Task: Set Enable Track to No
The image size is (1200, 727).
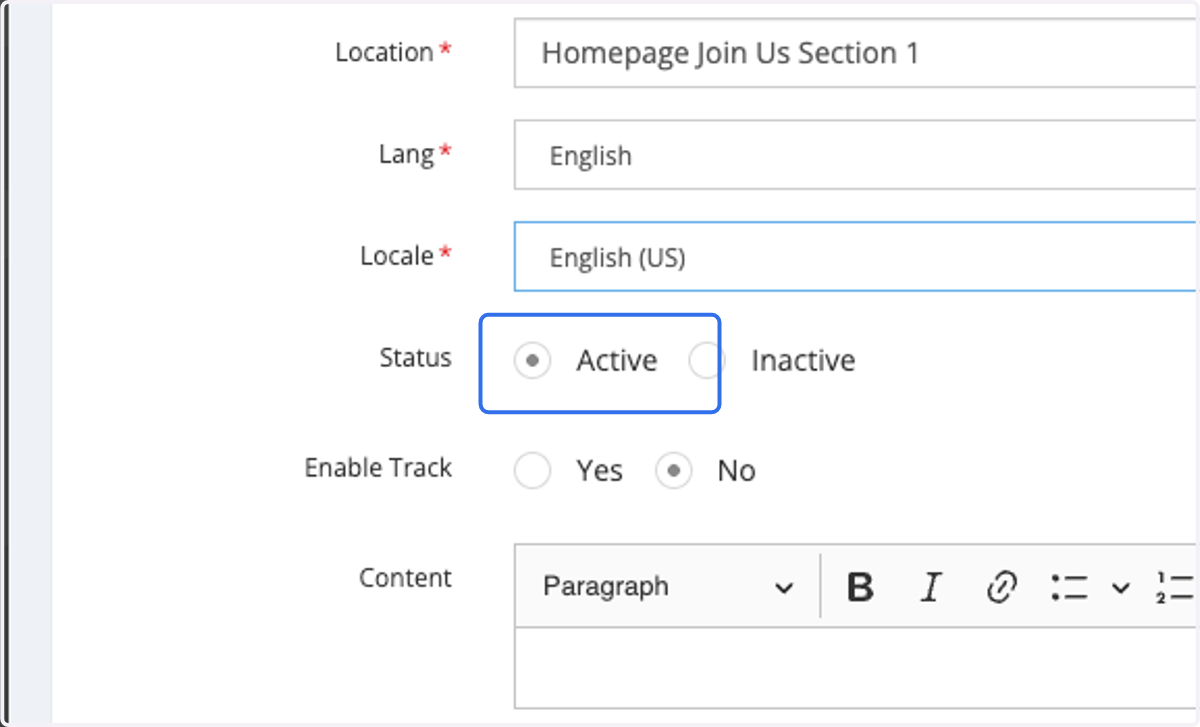Action: (x=674, y=471)
